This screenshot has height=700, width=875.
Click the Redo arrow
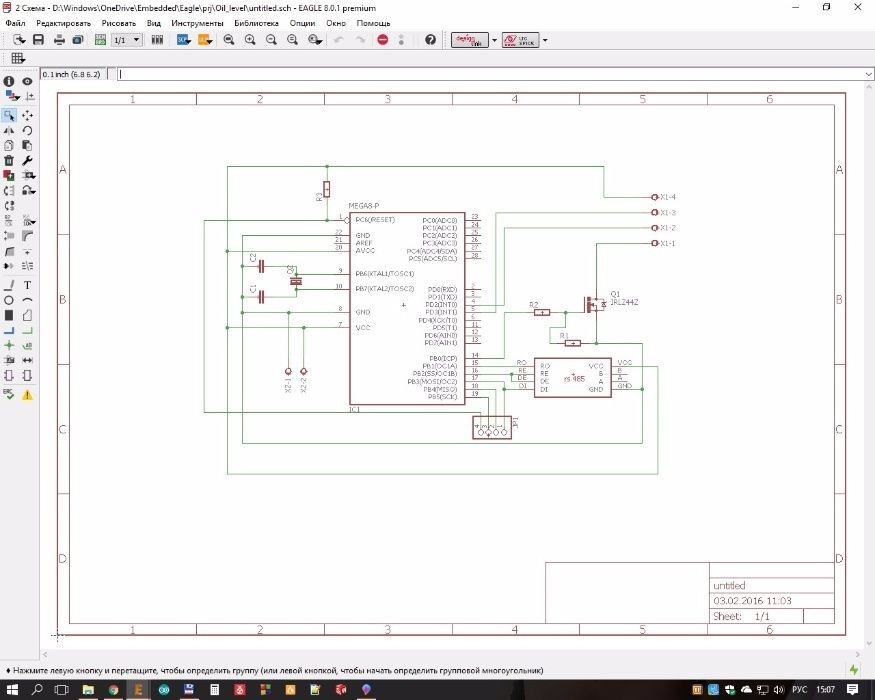coord(360,40)
